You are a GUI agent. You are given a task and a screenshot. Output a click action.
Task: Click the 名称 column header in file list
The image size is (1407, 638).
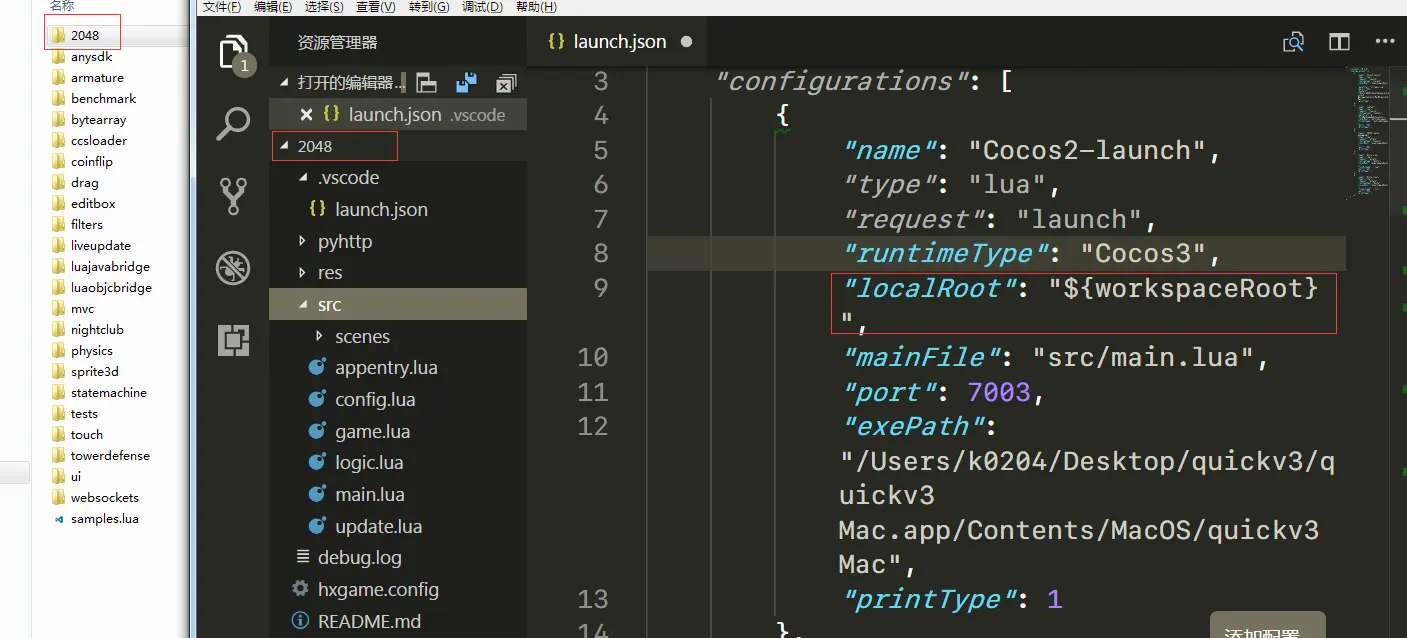(x=62, y=6)
